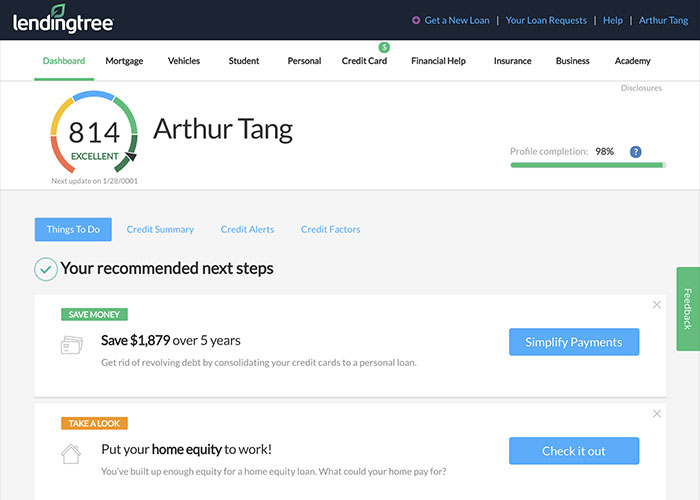This screenshot has width=700, height=500.
Task: Click Put your home equity to work heading
Action: click(186, 449)
